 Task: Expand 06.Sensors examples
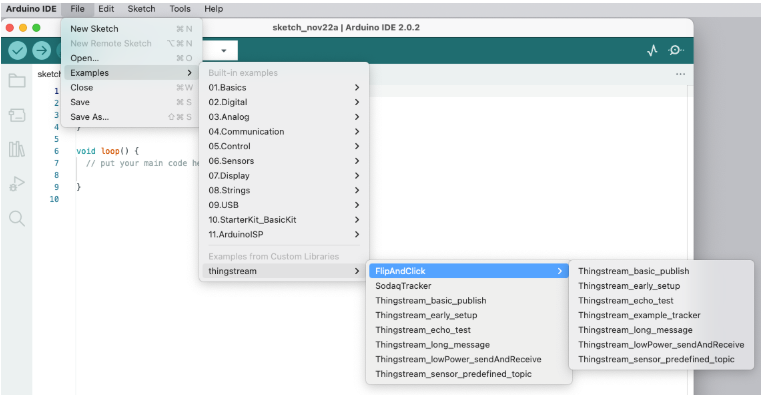pyautogui.click(x=284, y=161)
